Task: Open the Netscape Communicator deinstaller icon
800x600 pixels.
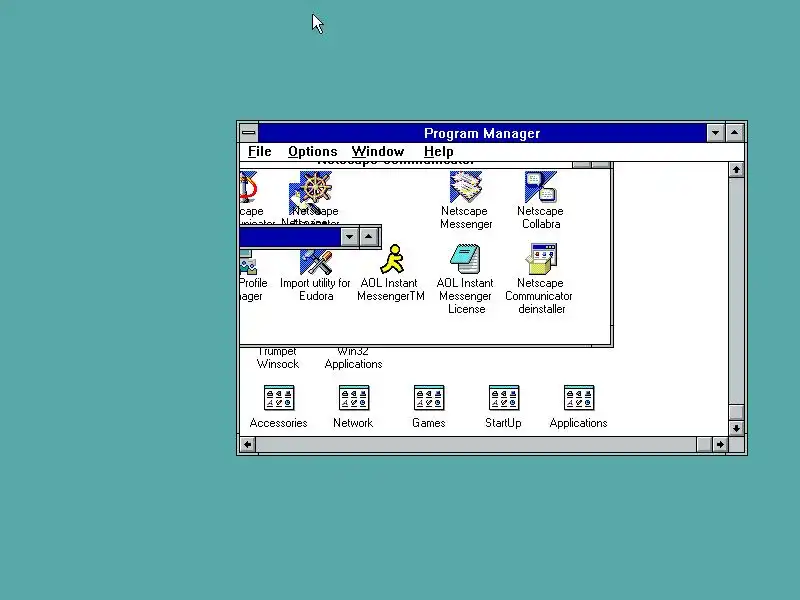Action: click(x=541, y=259)
